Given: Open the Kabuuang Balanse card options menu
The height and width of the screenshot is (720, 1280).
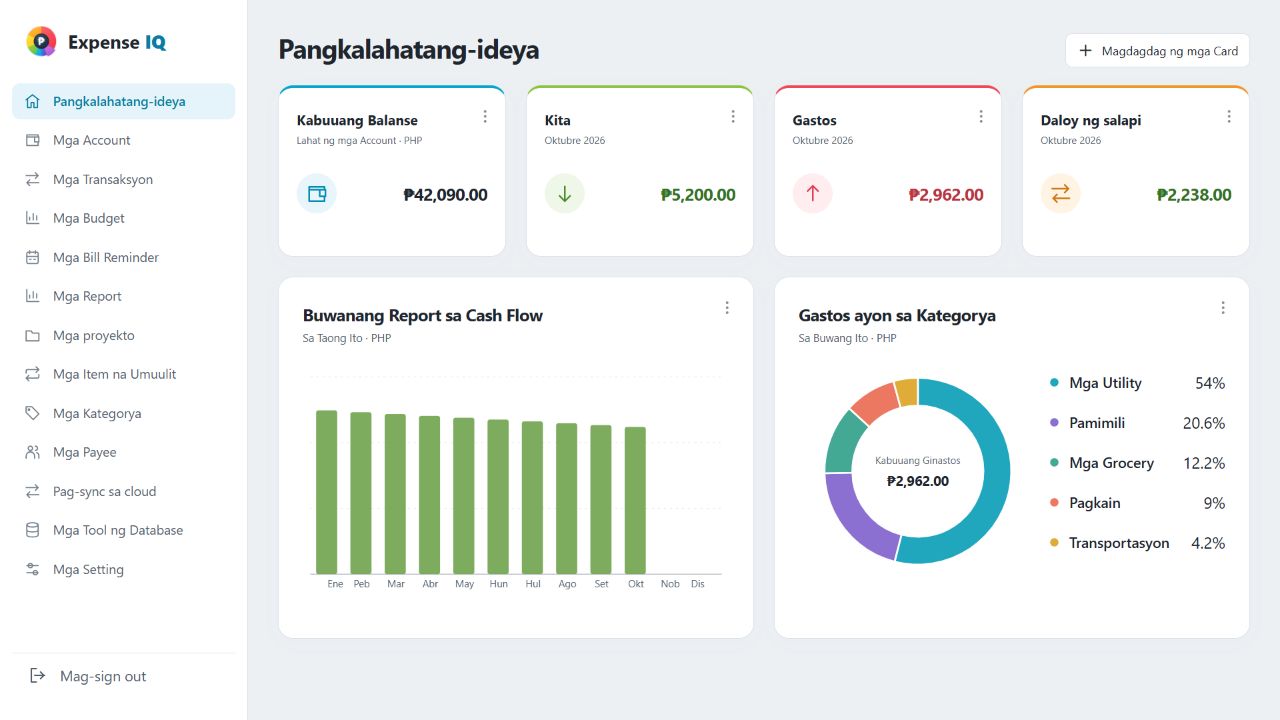Looking at the screenshot, I should point(485,116).
